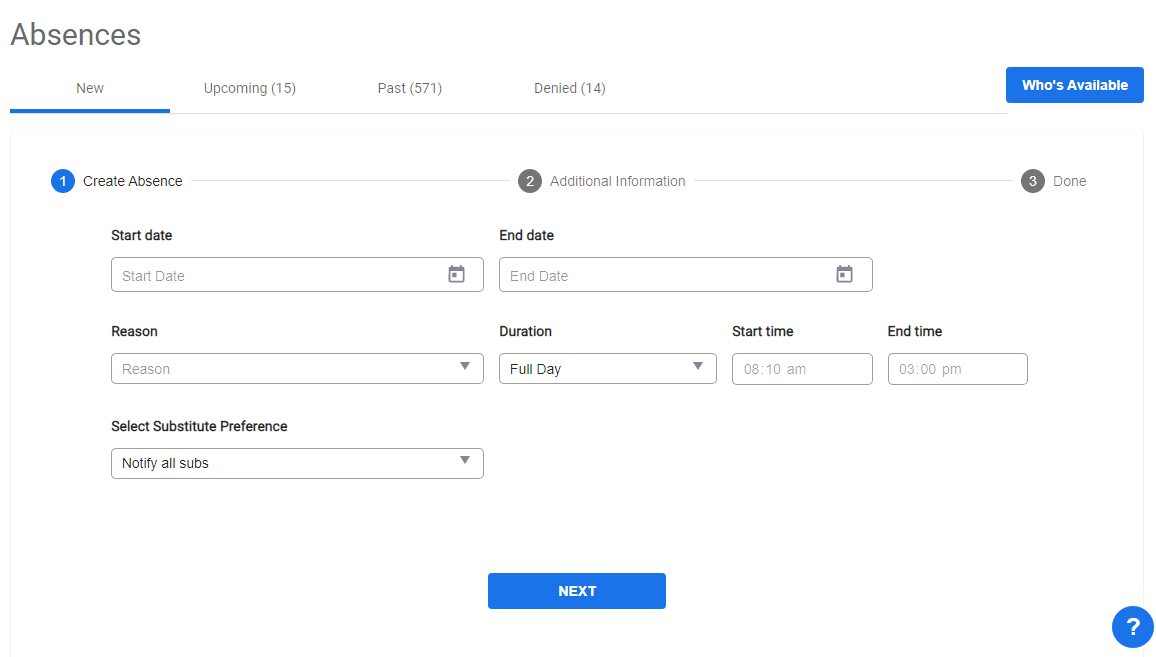
Task: Select the step 2 Additional Information circle
Action: 530,181
